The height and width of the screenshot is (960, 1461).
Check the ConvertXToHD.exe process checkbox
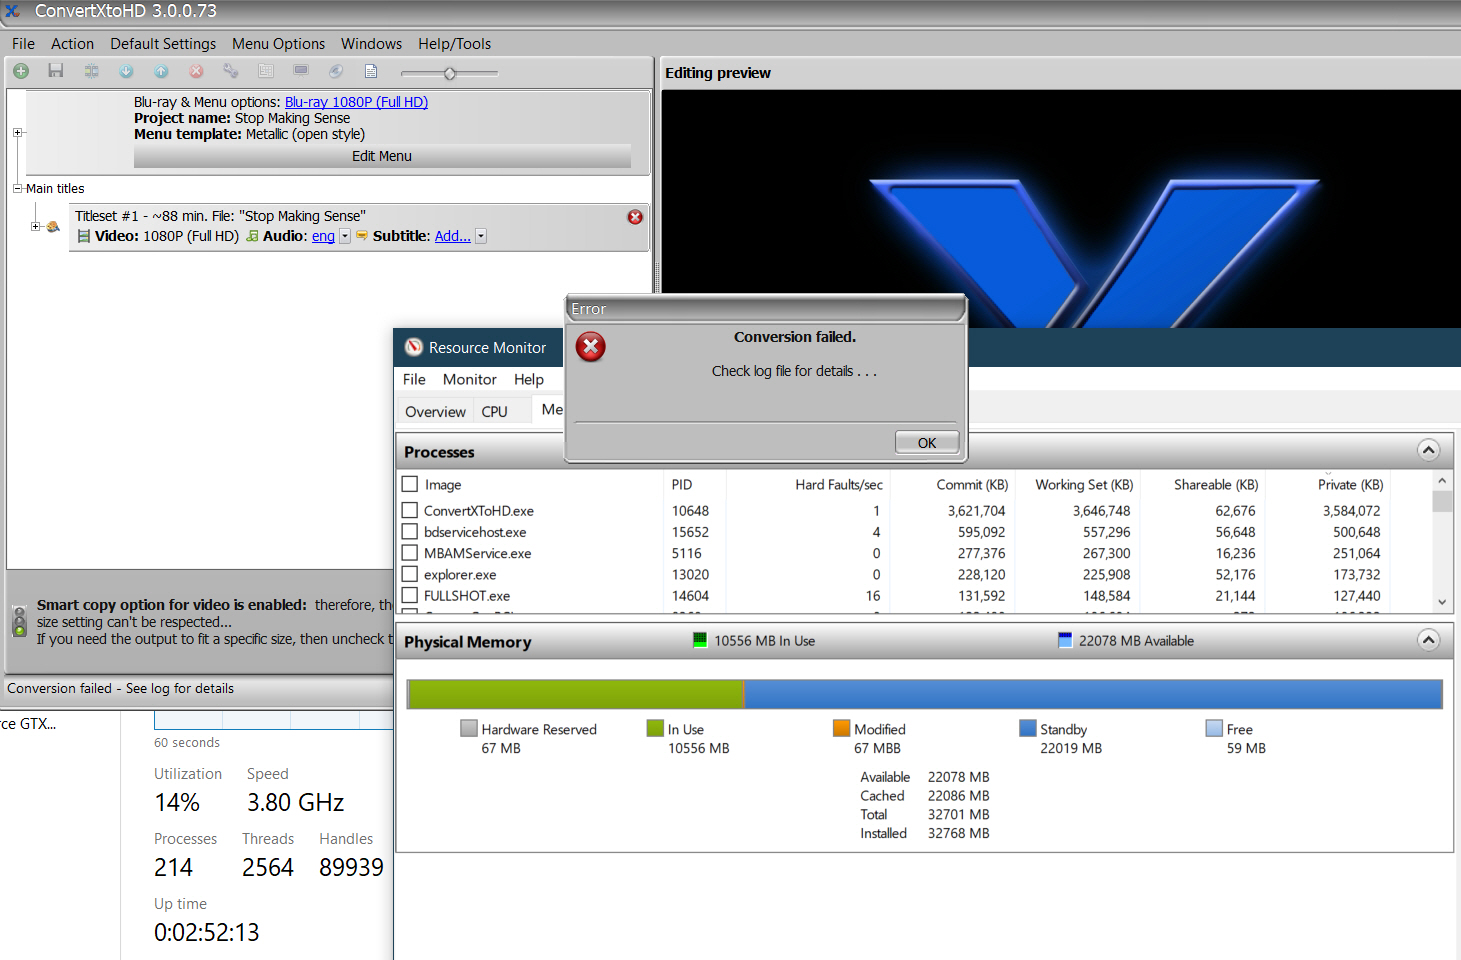click(410, 510)
